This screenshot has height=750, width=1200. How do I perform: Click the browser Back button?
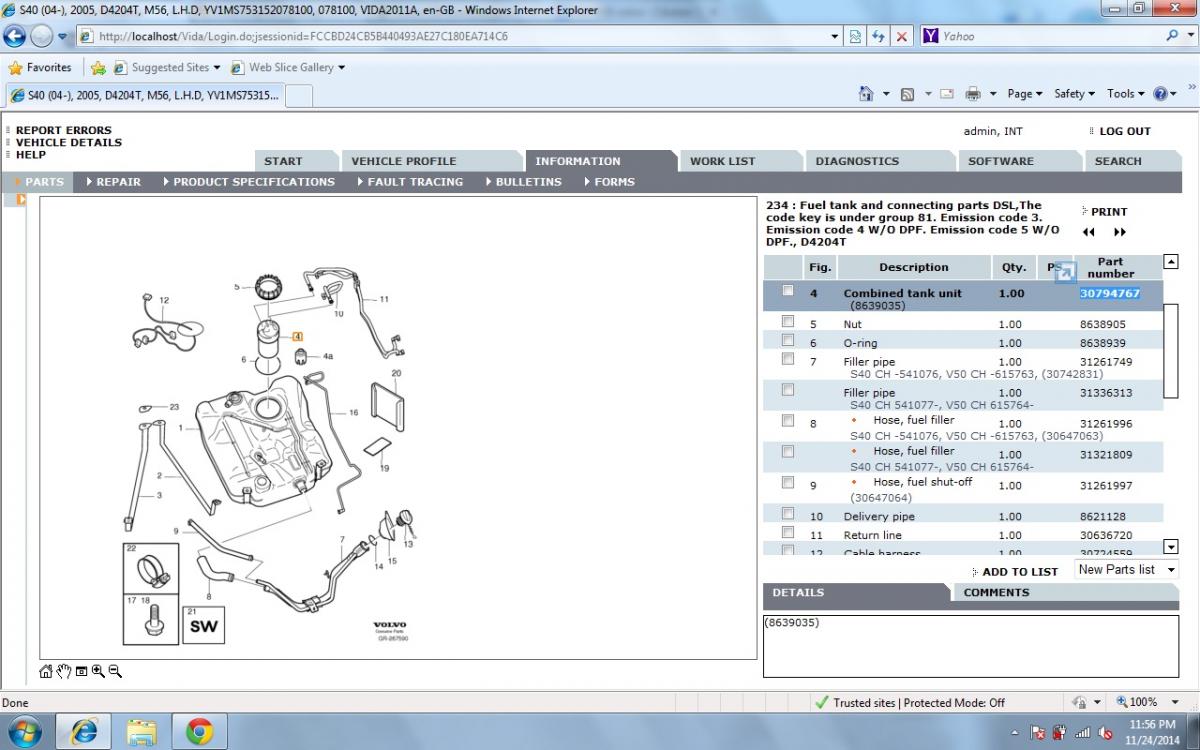(16, 36)
